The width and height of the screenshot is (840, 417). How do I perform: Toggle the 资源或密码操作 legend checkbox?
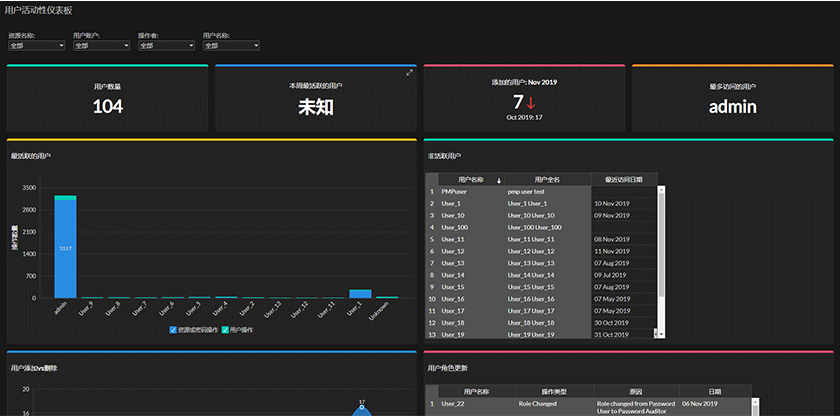click(173, 330)
